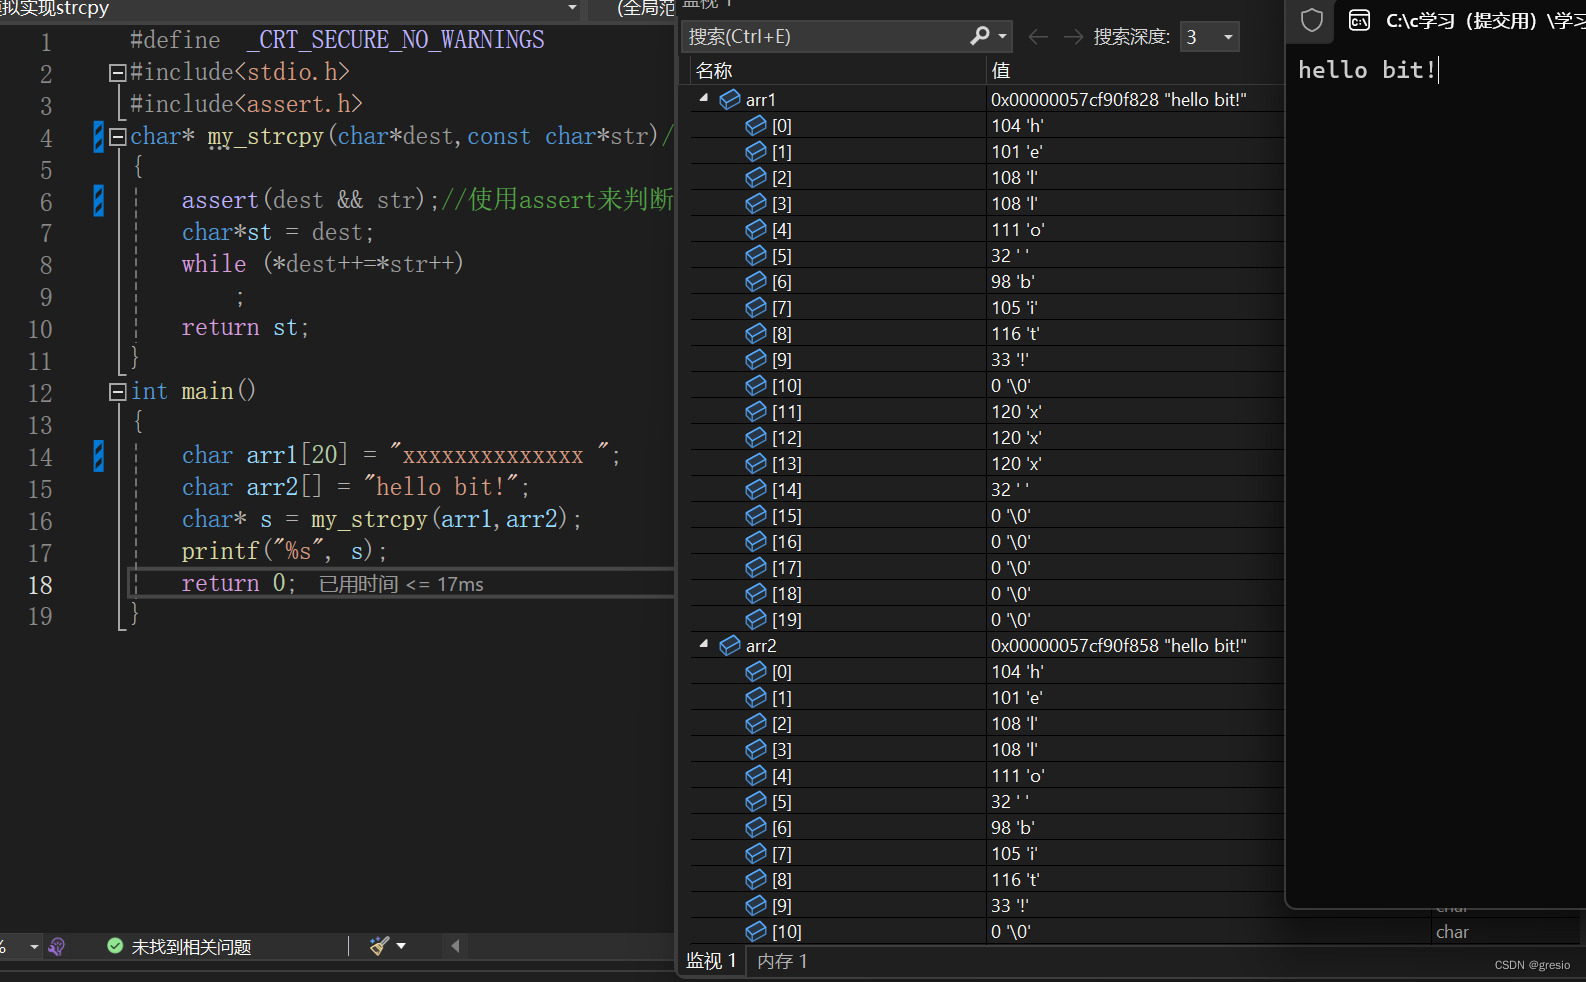The width and height of the screenshot is (1586, 982).
Task: Collapse the arr2 watch variable
Action: tap(704, 644)
